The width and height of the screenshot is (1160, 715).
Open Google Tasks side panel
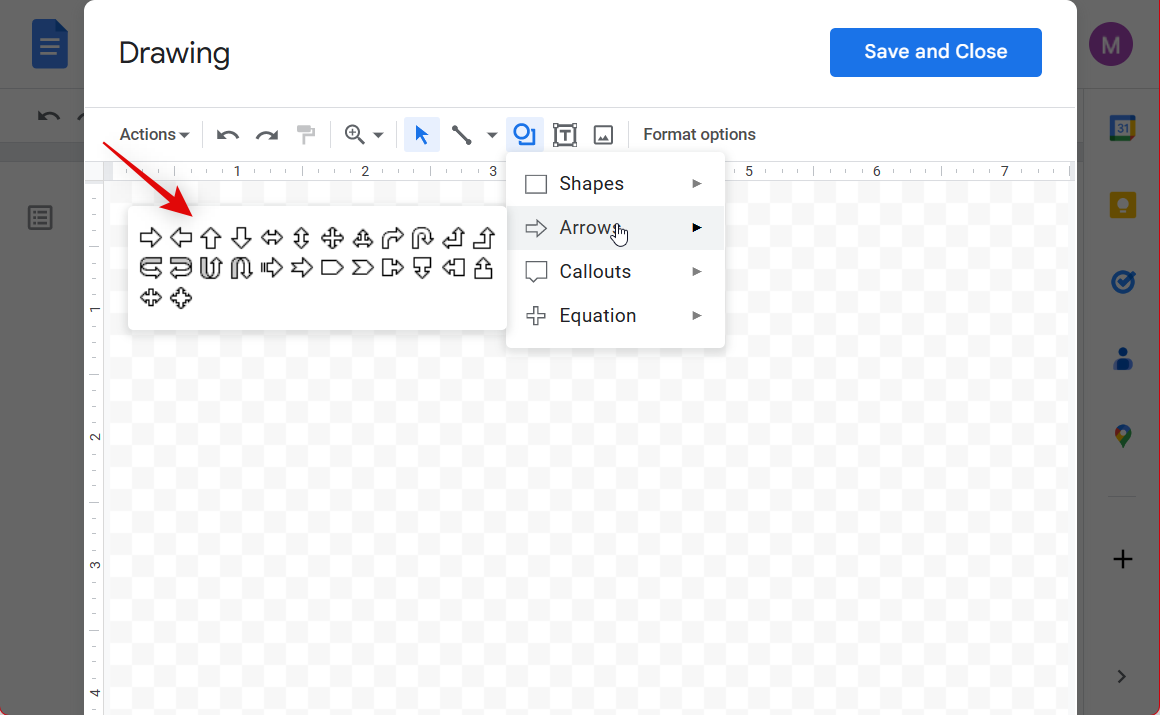pos(1122,282)
